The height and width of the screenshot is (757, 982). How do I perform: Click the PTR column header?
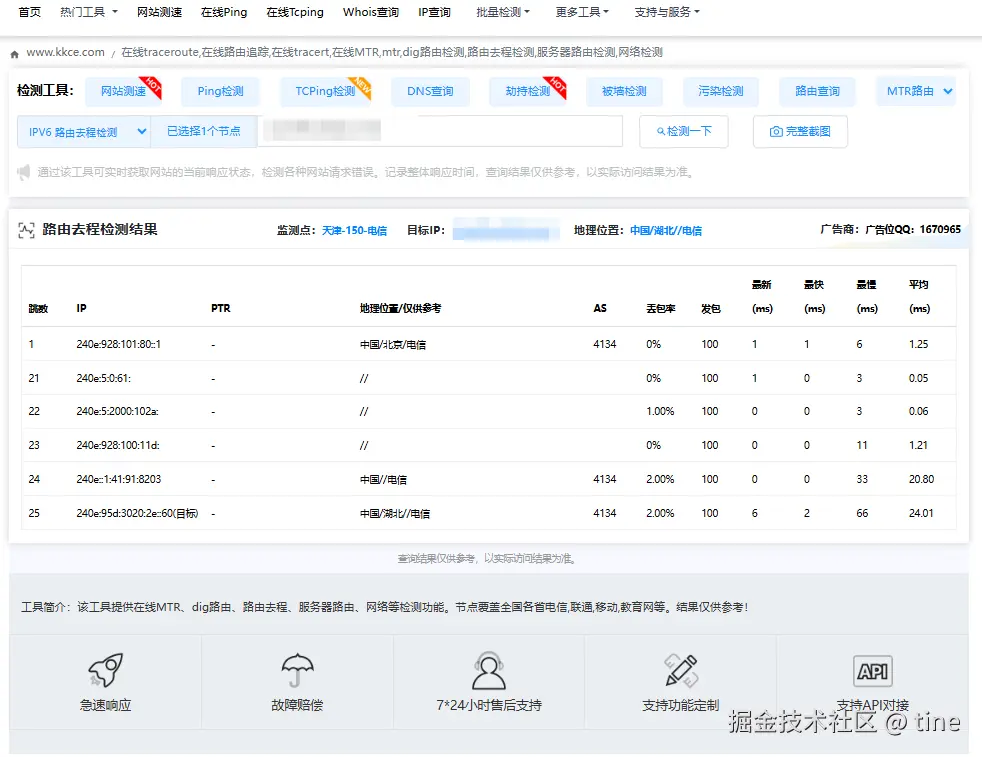tap(220, 309)
